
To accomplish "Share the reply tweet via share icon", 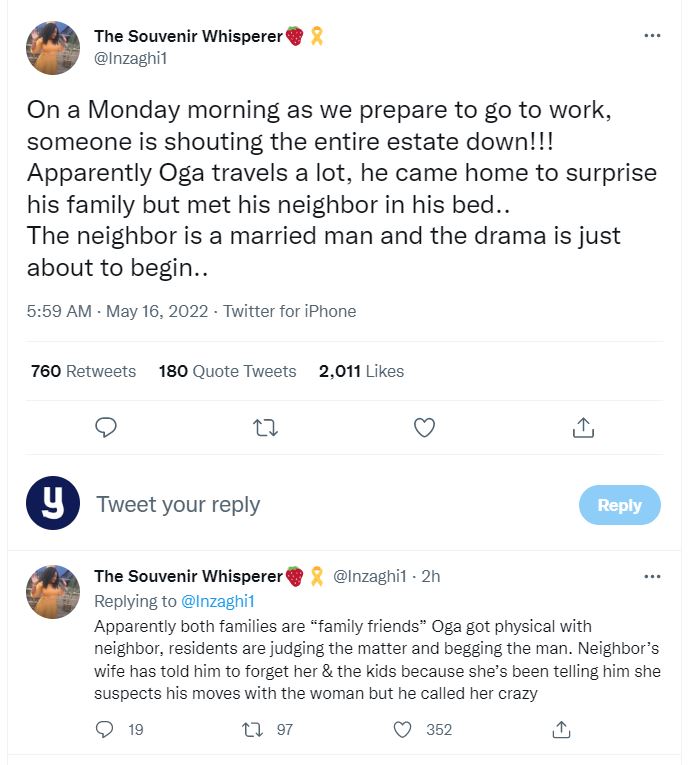I will pyautogui.click(x=561, y=730).
